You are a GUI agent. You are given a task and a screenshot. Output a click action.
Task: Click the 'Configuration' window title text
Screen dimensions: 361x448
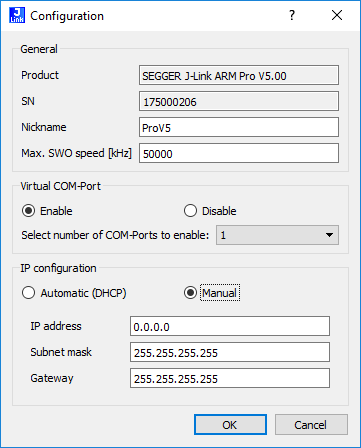pyautogui.click(x=67, y=16)
